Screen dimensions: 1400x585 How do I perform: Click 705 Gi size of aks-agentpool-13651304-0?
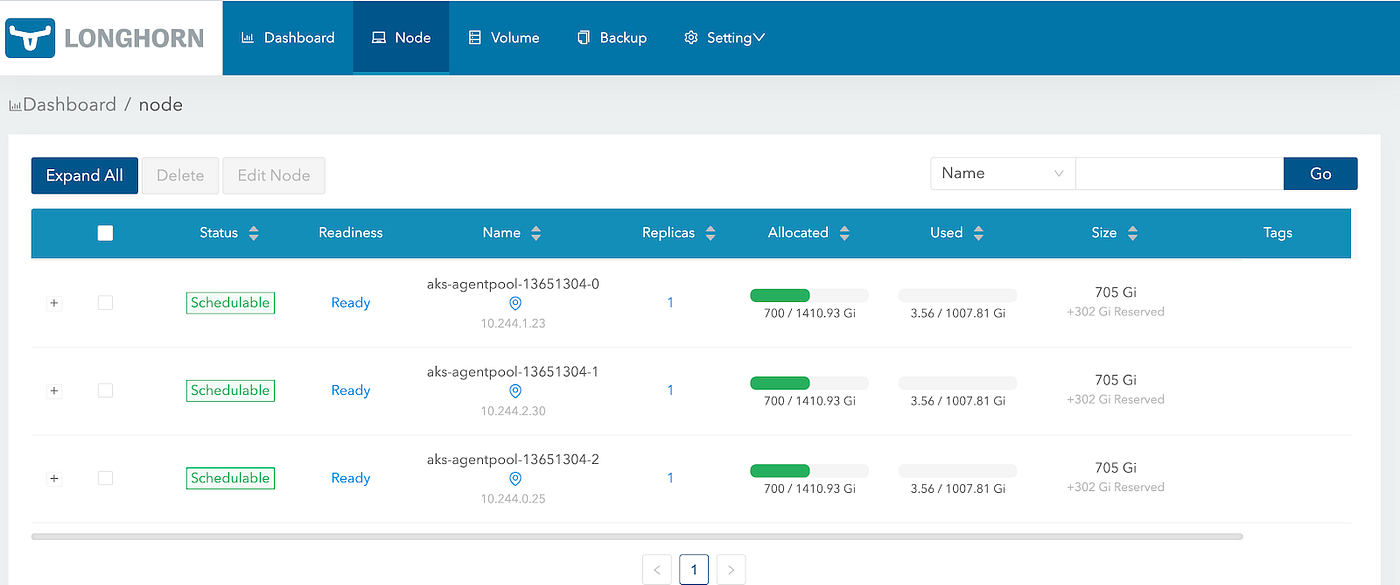pyautogui.click(x=1116, y=293)
